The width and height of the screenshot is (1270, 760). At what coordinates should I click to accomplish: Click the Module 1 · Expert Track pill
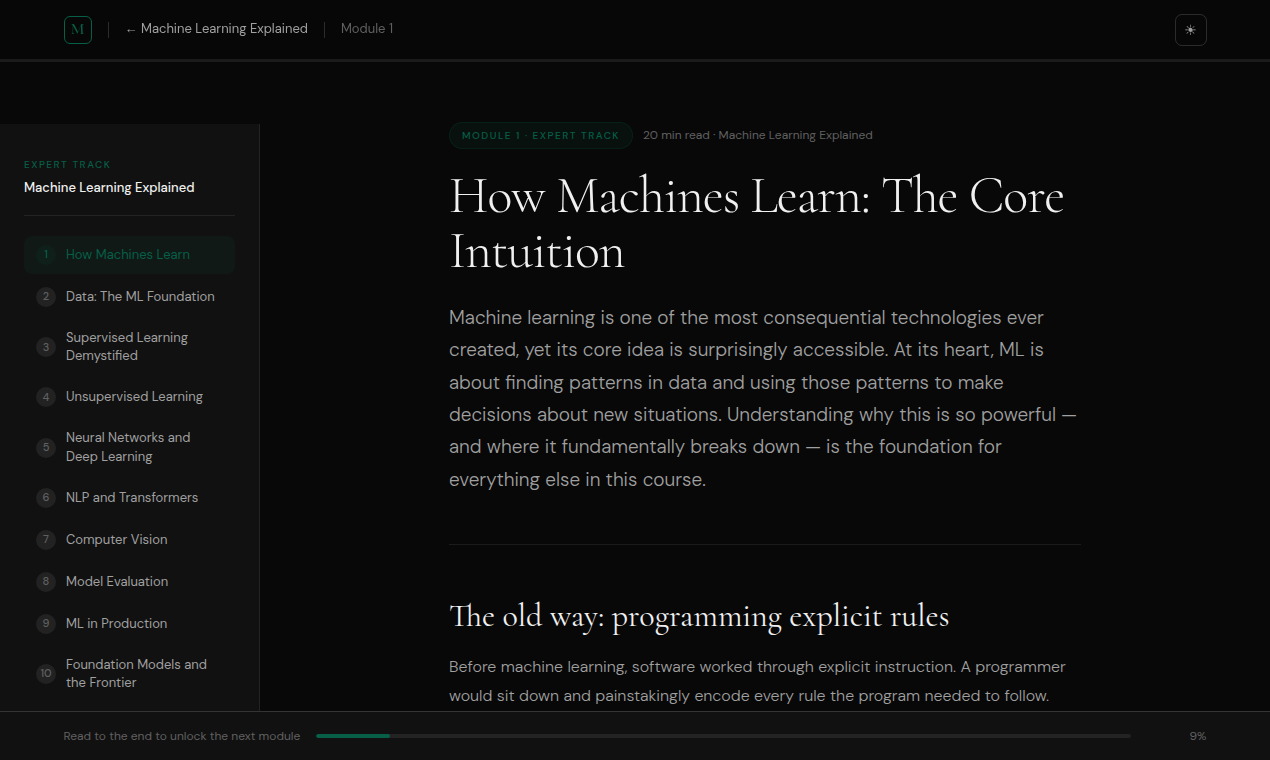[541, 136]
